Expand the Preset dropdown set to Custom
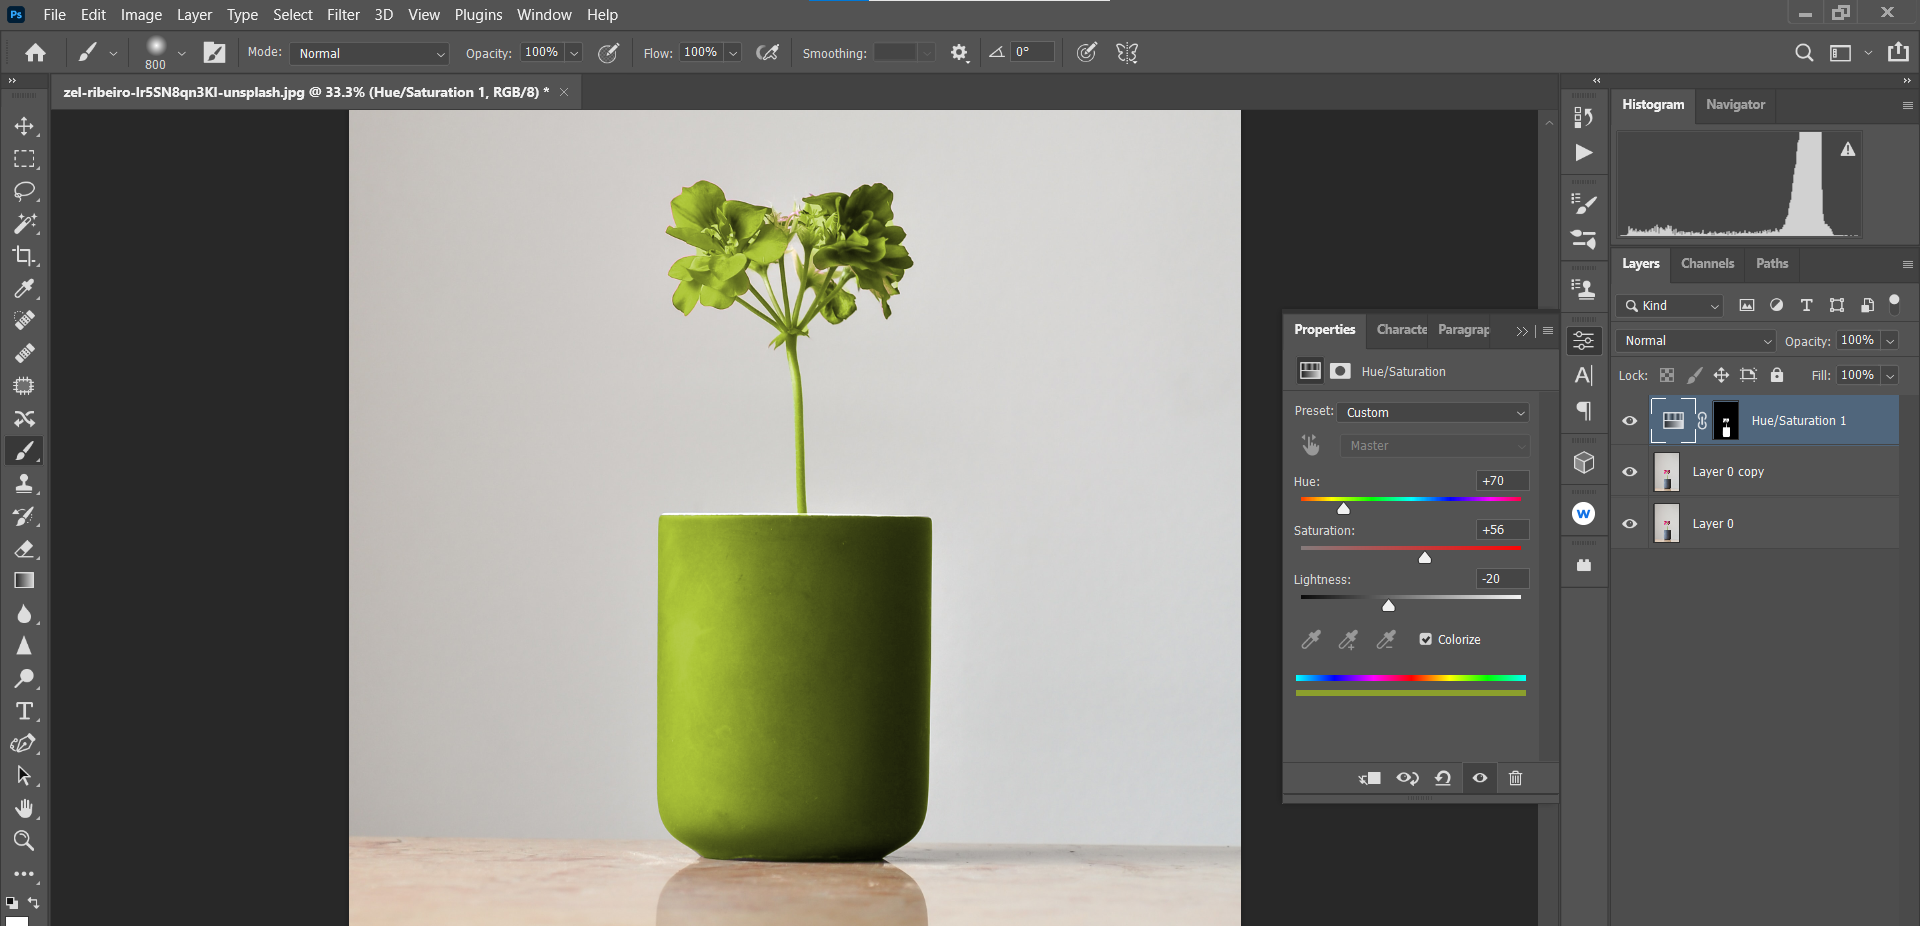The width and height of the screenshot is (1920, 926). tap(1434, 412)
